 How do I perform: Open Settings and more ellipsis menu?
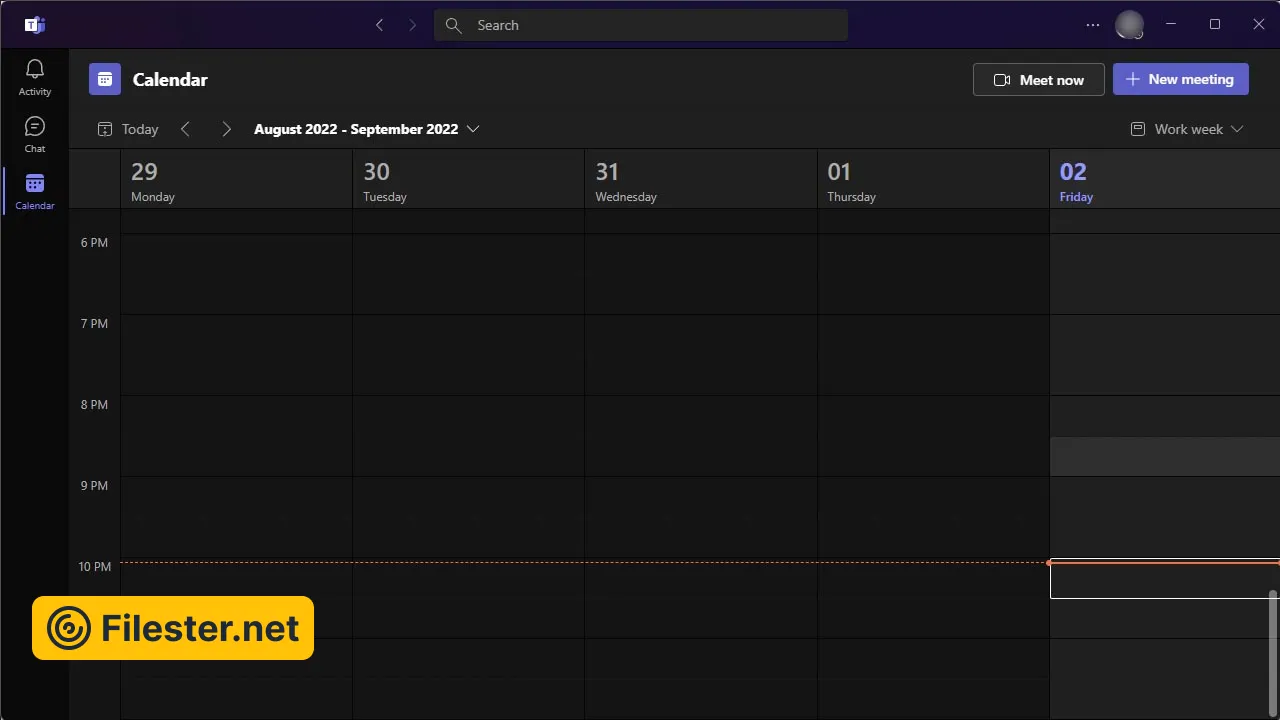click(1092, 25)
